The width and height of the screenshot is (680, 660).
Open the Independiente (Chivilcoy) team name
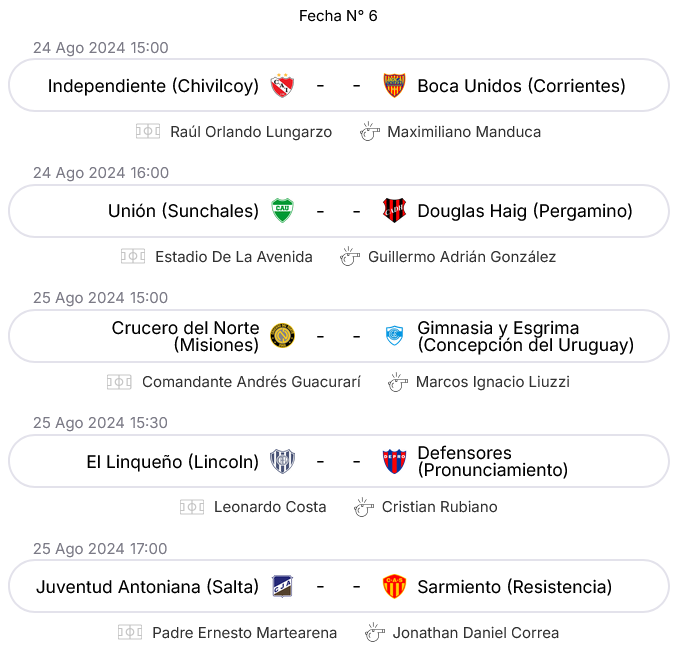(x=153, y=86)
